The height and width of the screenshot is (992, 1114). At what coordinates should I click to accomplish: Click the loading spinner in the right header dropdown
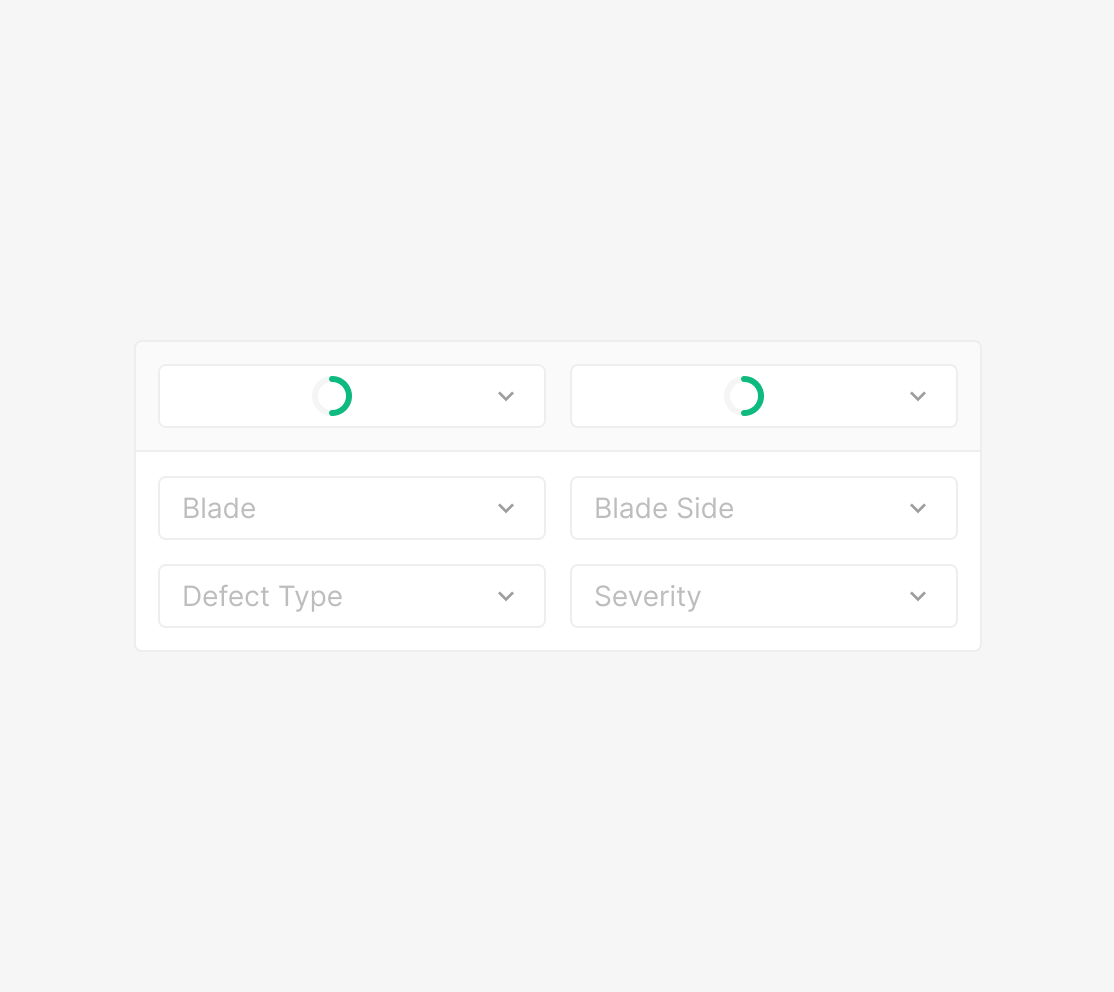point(744,396)
